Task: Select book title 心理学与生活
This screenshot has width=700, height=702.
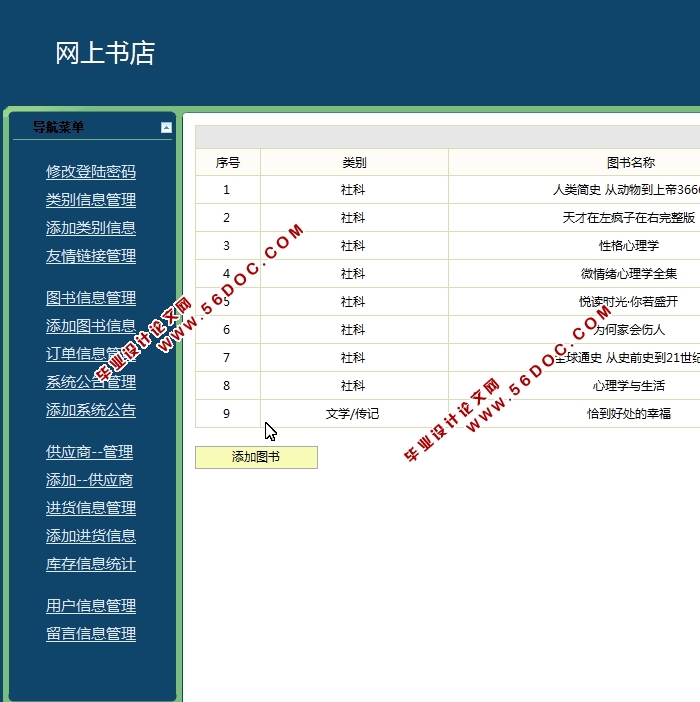Action: [x=629, y=385]
